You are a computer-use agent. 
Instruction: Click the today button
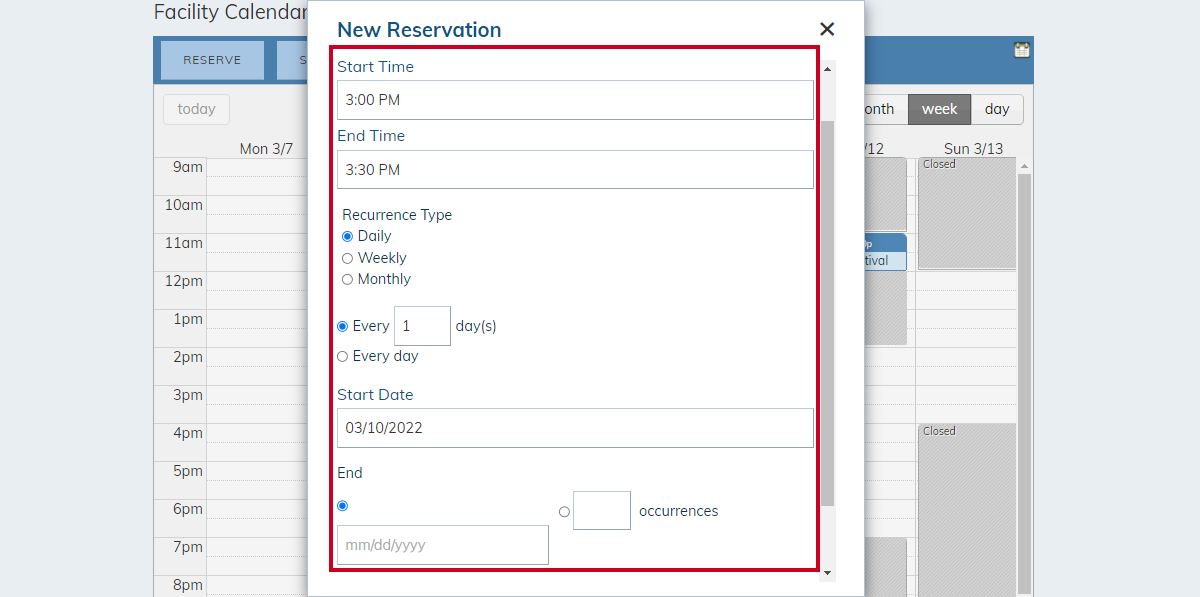click(196, 109)
